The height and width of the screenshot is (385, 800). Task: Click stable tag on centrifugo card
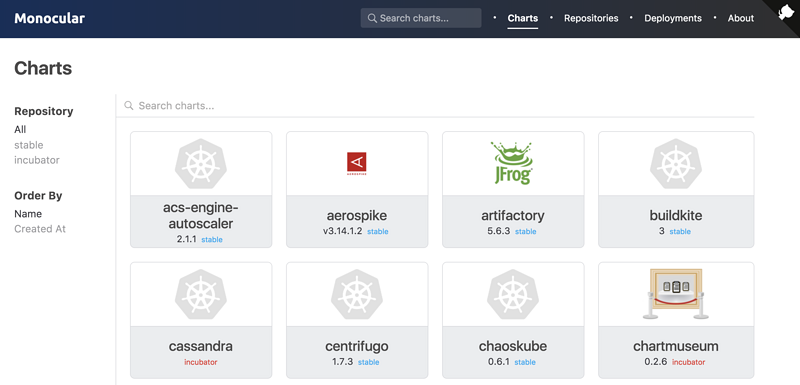(368, 362)
